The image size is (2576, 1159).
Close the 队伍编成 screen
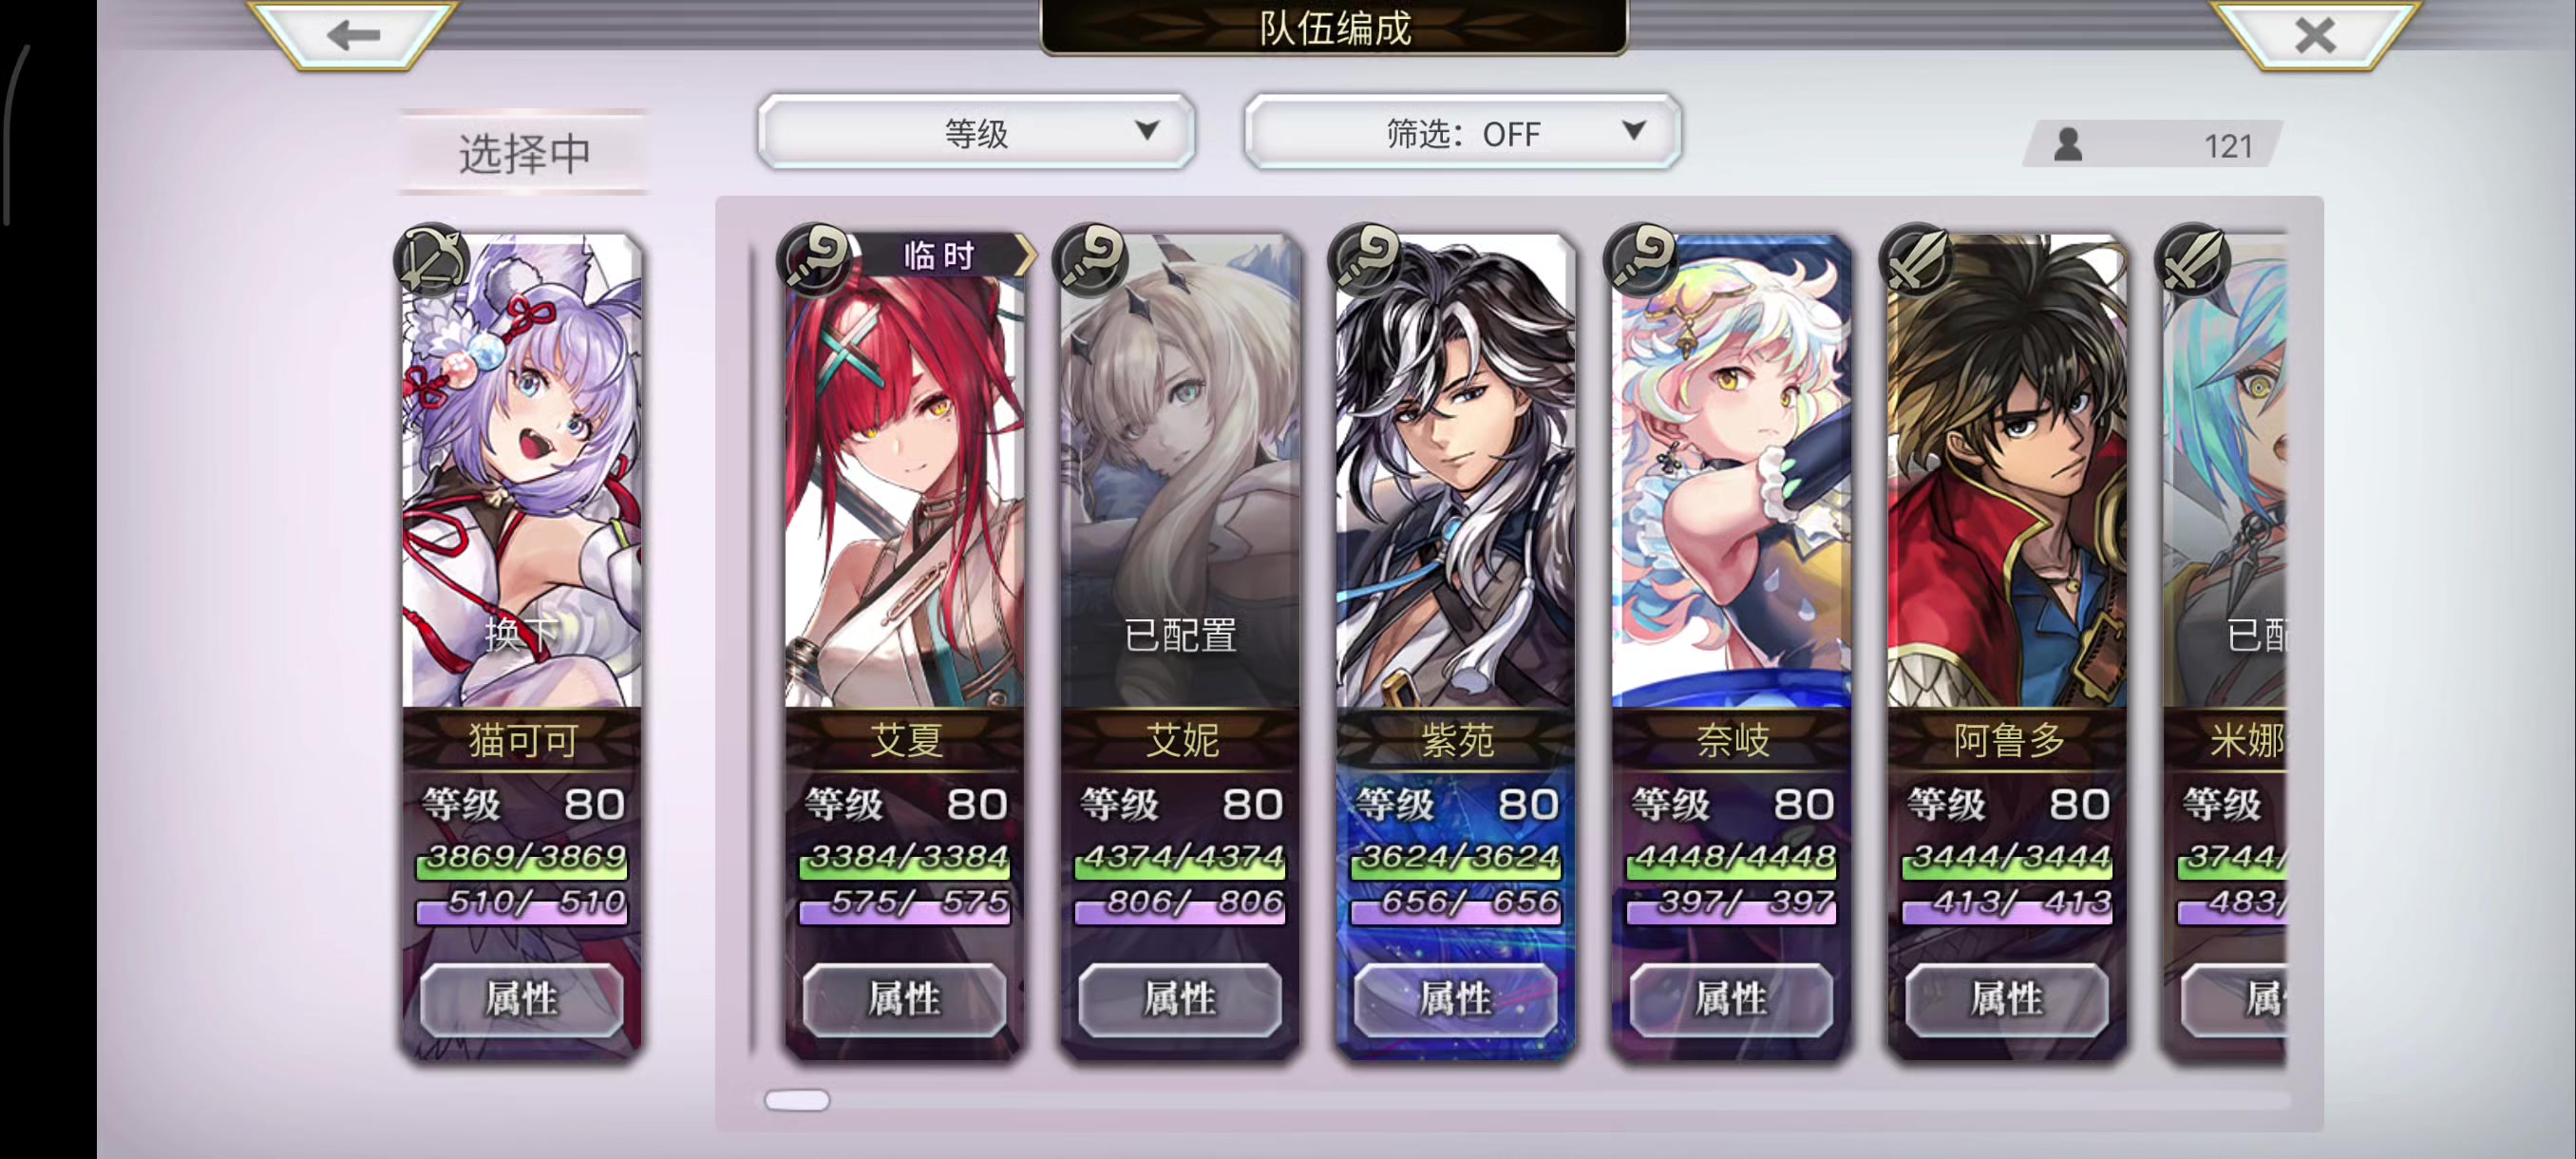(x=2314, y=33)
